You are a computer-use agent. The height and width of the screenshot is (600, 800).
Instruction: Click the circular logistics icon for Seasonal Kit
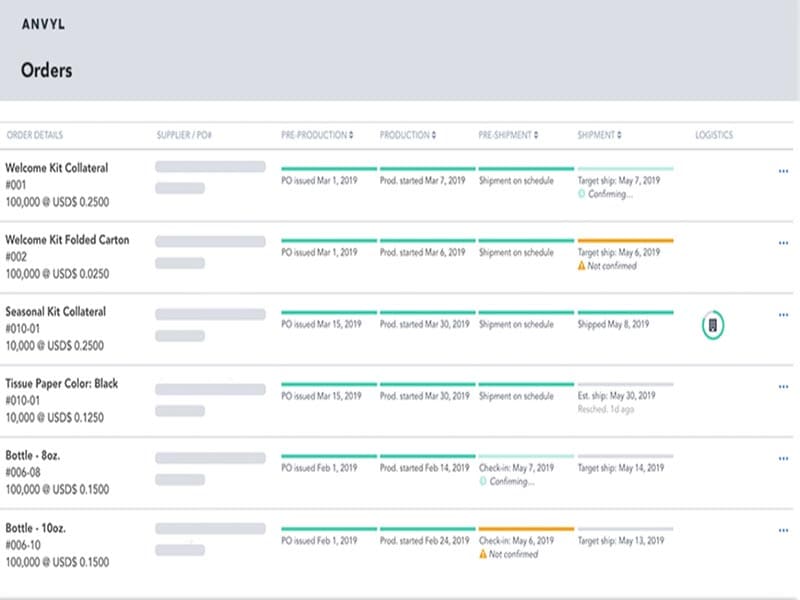click(x=713, y=324)
